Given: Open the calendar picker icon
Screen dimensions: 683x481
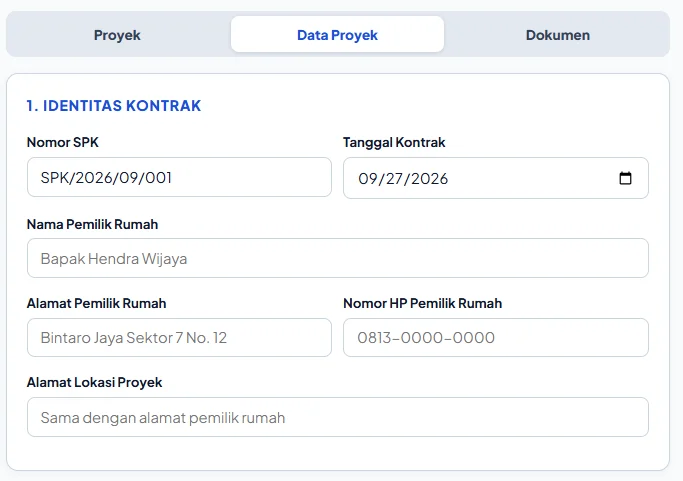Looking at the screenshot, I should (x=625, y=178).
